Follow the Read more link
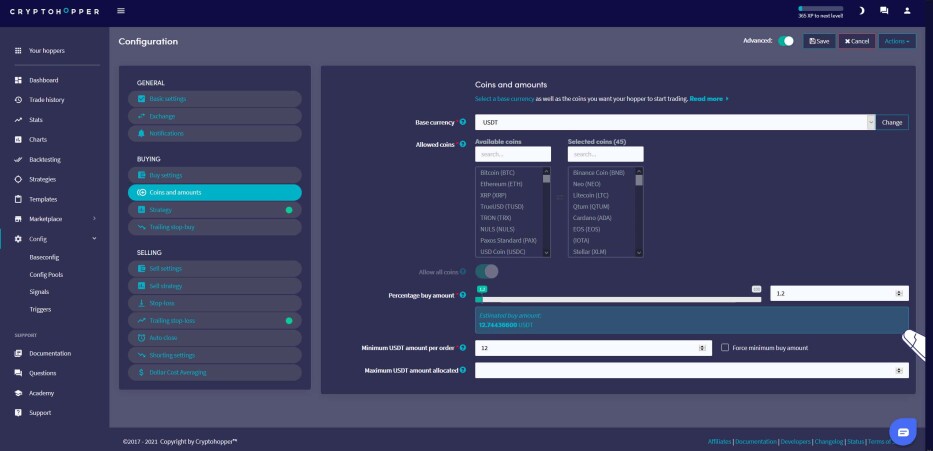This screenshot has width=933, height=451. tap(709, 99)
